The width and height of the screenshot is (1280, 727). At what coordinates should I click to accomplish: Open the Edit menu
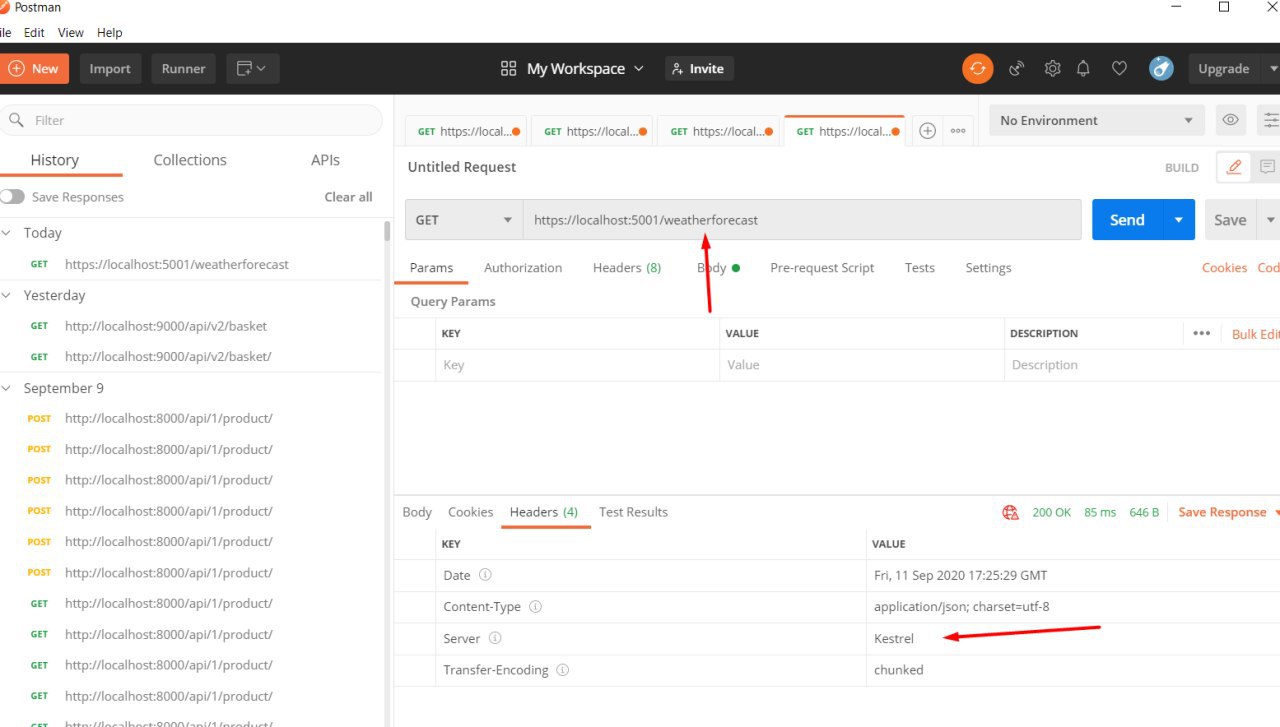point(34,32)
